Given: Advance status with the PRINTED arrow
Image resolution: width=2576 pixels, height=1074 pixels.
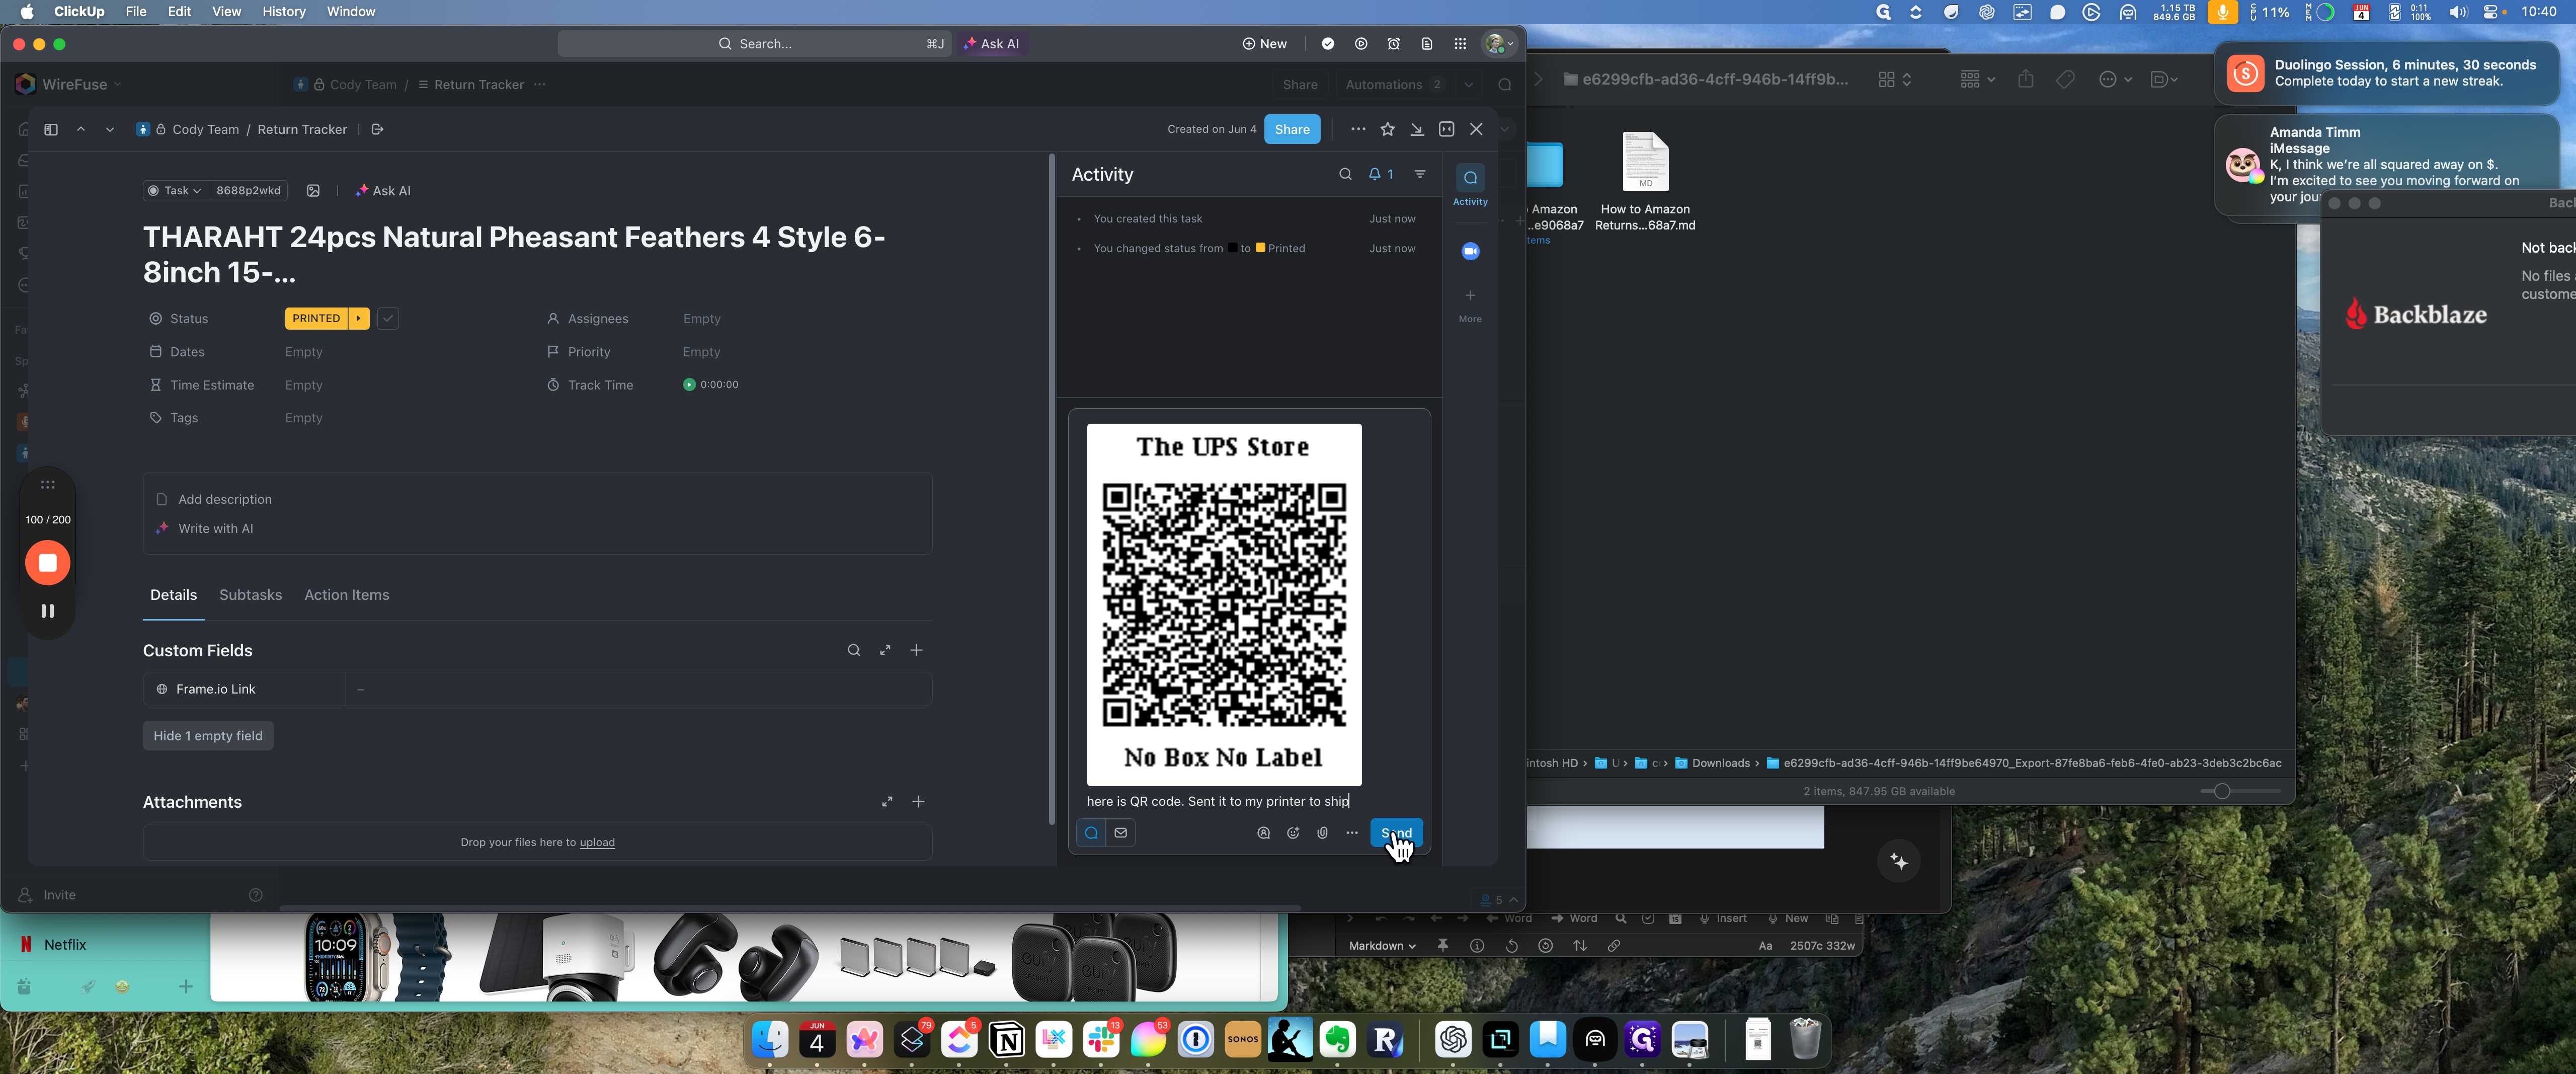Looking at the screenshot, I should (x=359, y=318).
